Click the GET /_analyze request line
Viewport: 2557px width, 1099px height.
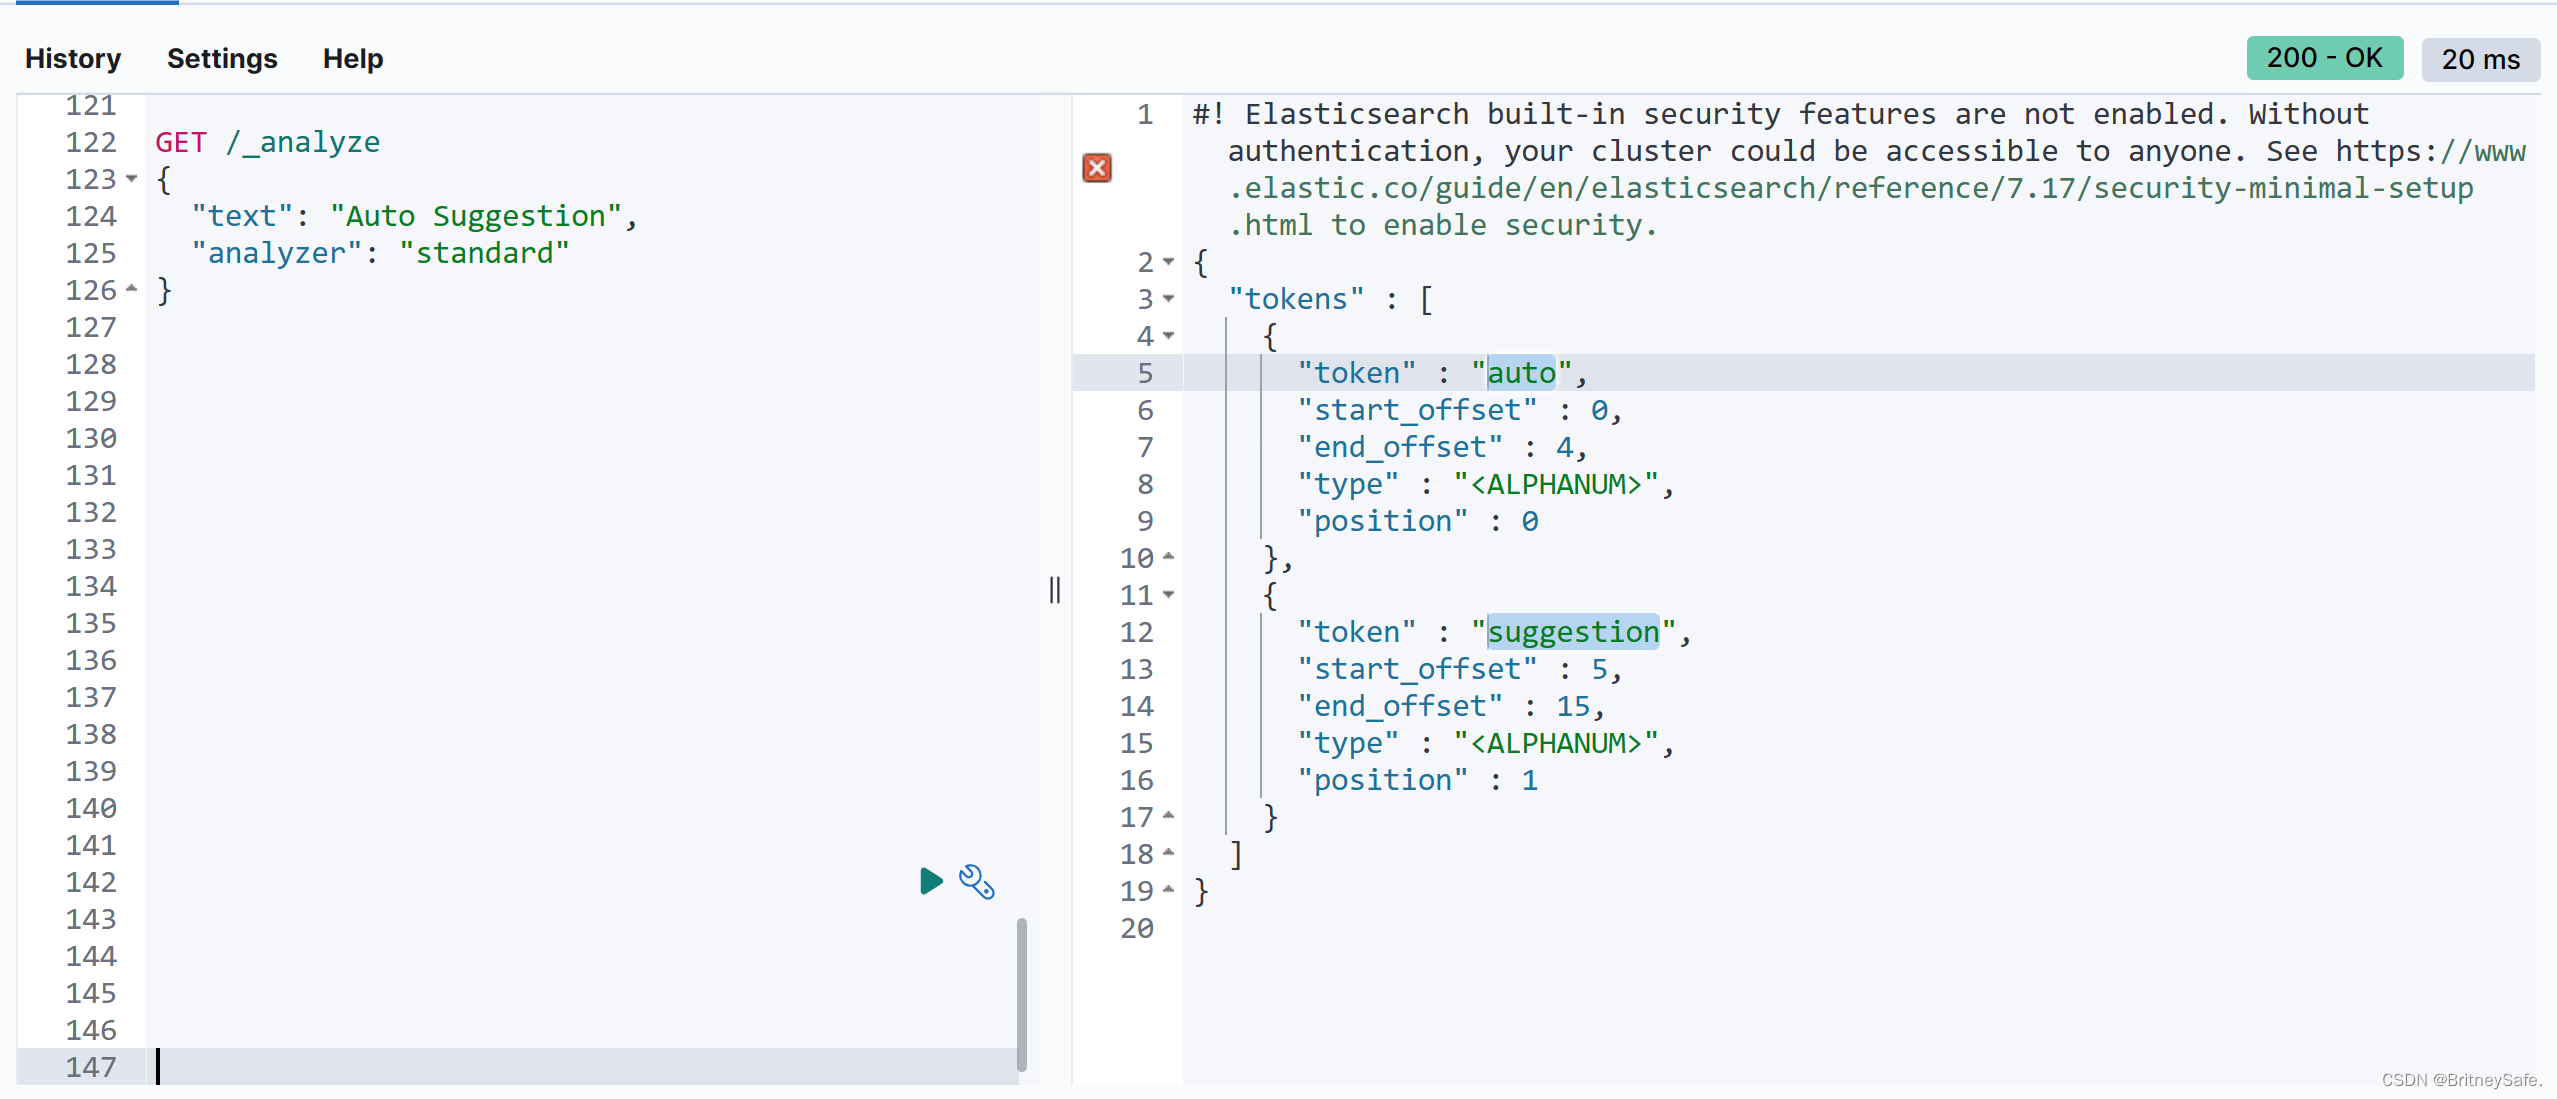click(x=268, y=142)
